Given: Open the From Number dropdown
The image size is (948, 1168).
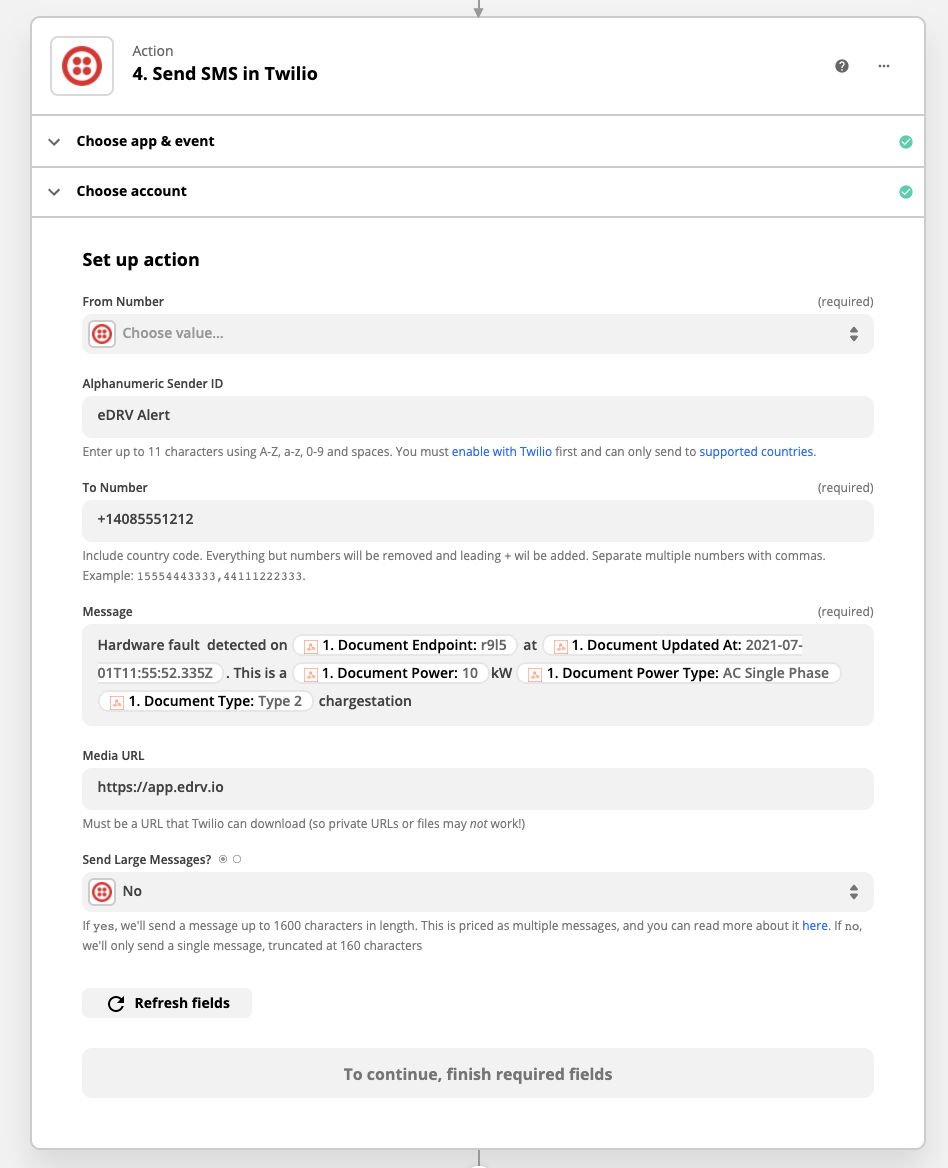Looking at the screenshot, I should 477,334.
